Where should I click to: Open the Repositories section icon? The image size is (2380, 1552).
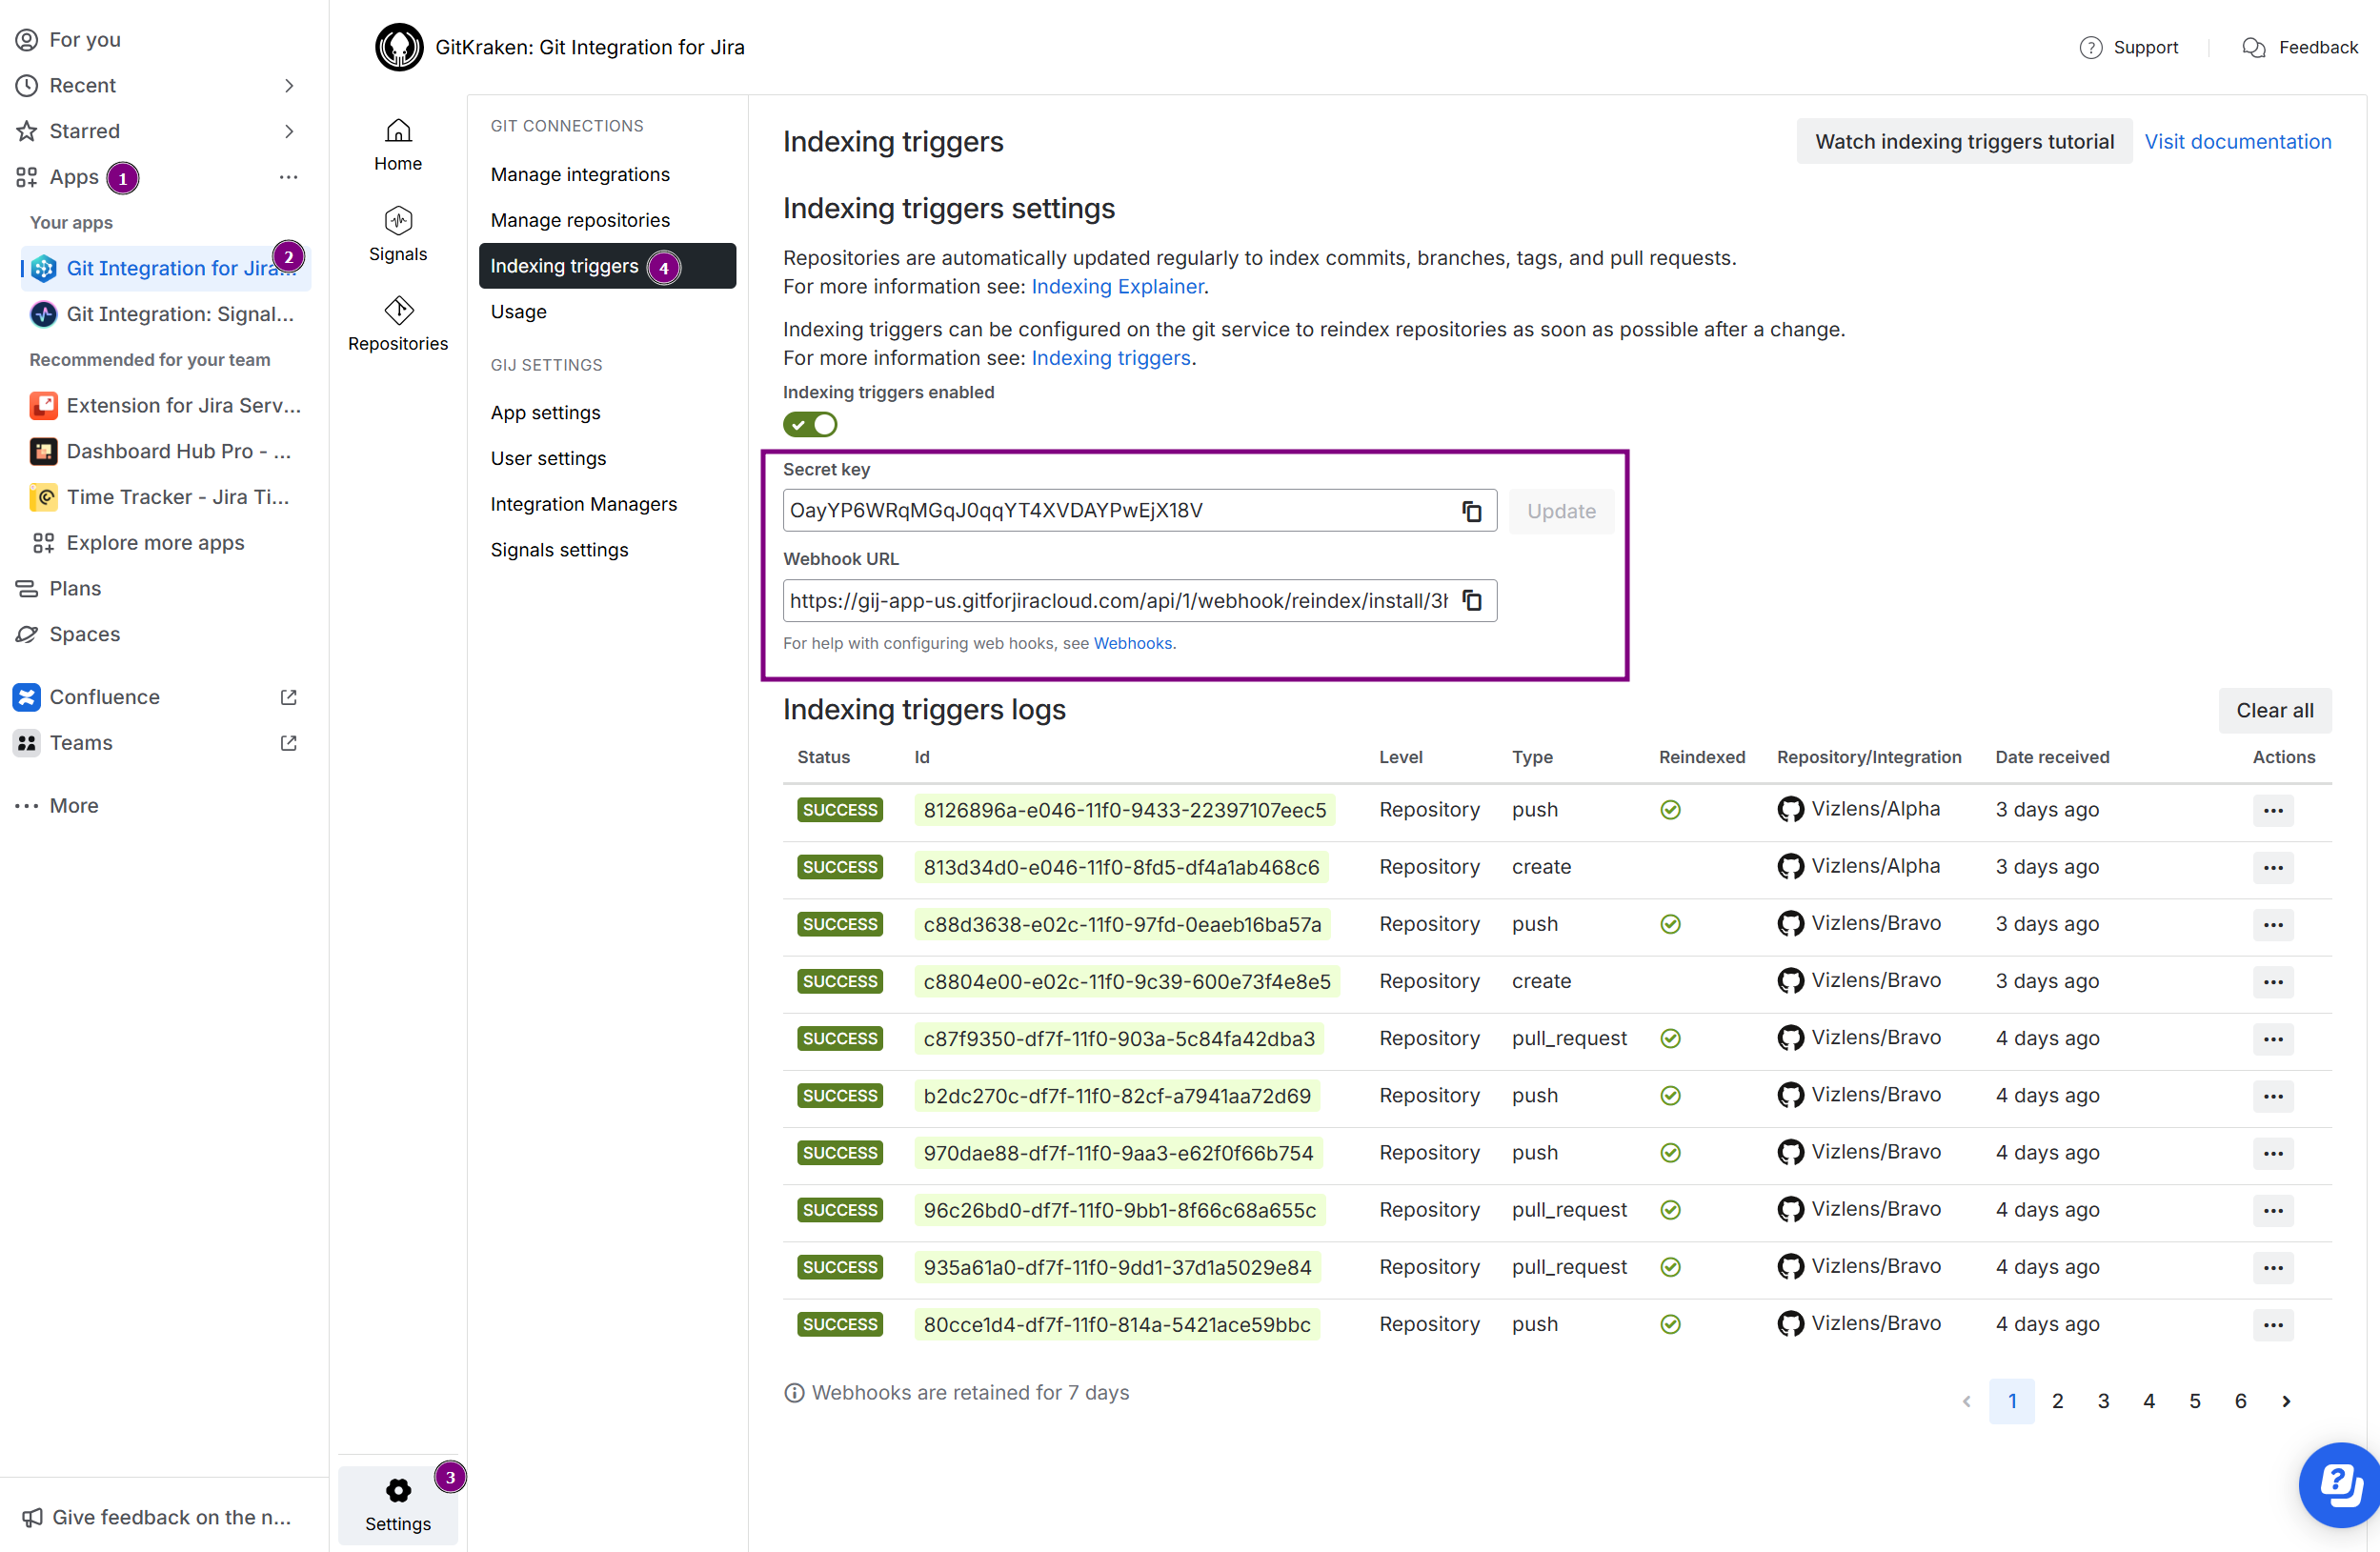(x=398, y=311)
